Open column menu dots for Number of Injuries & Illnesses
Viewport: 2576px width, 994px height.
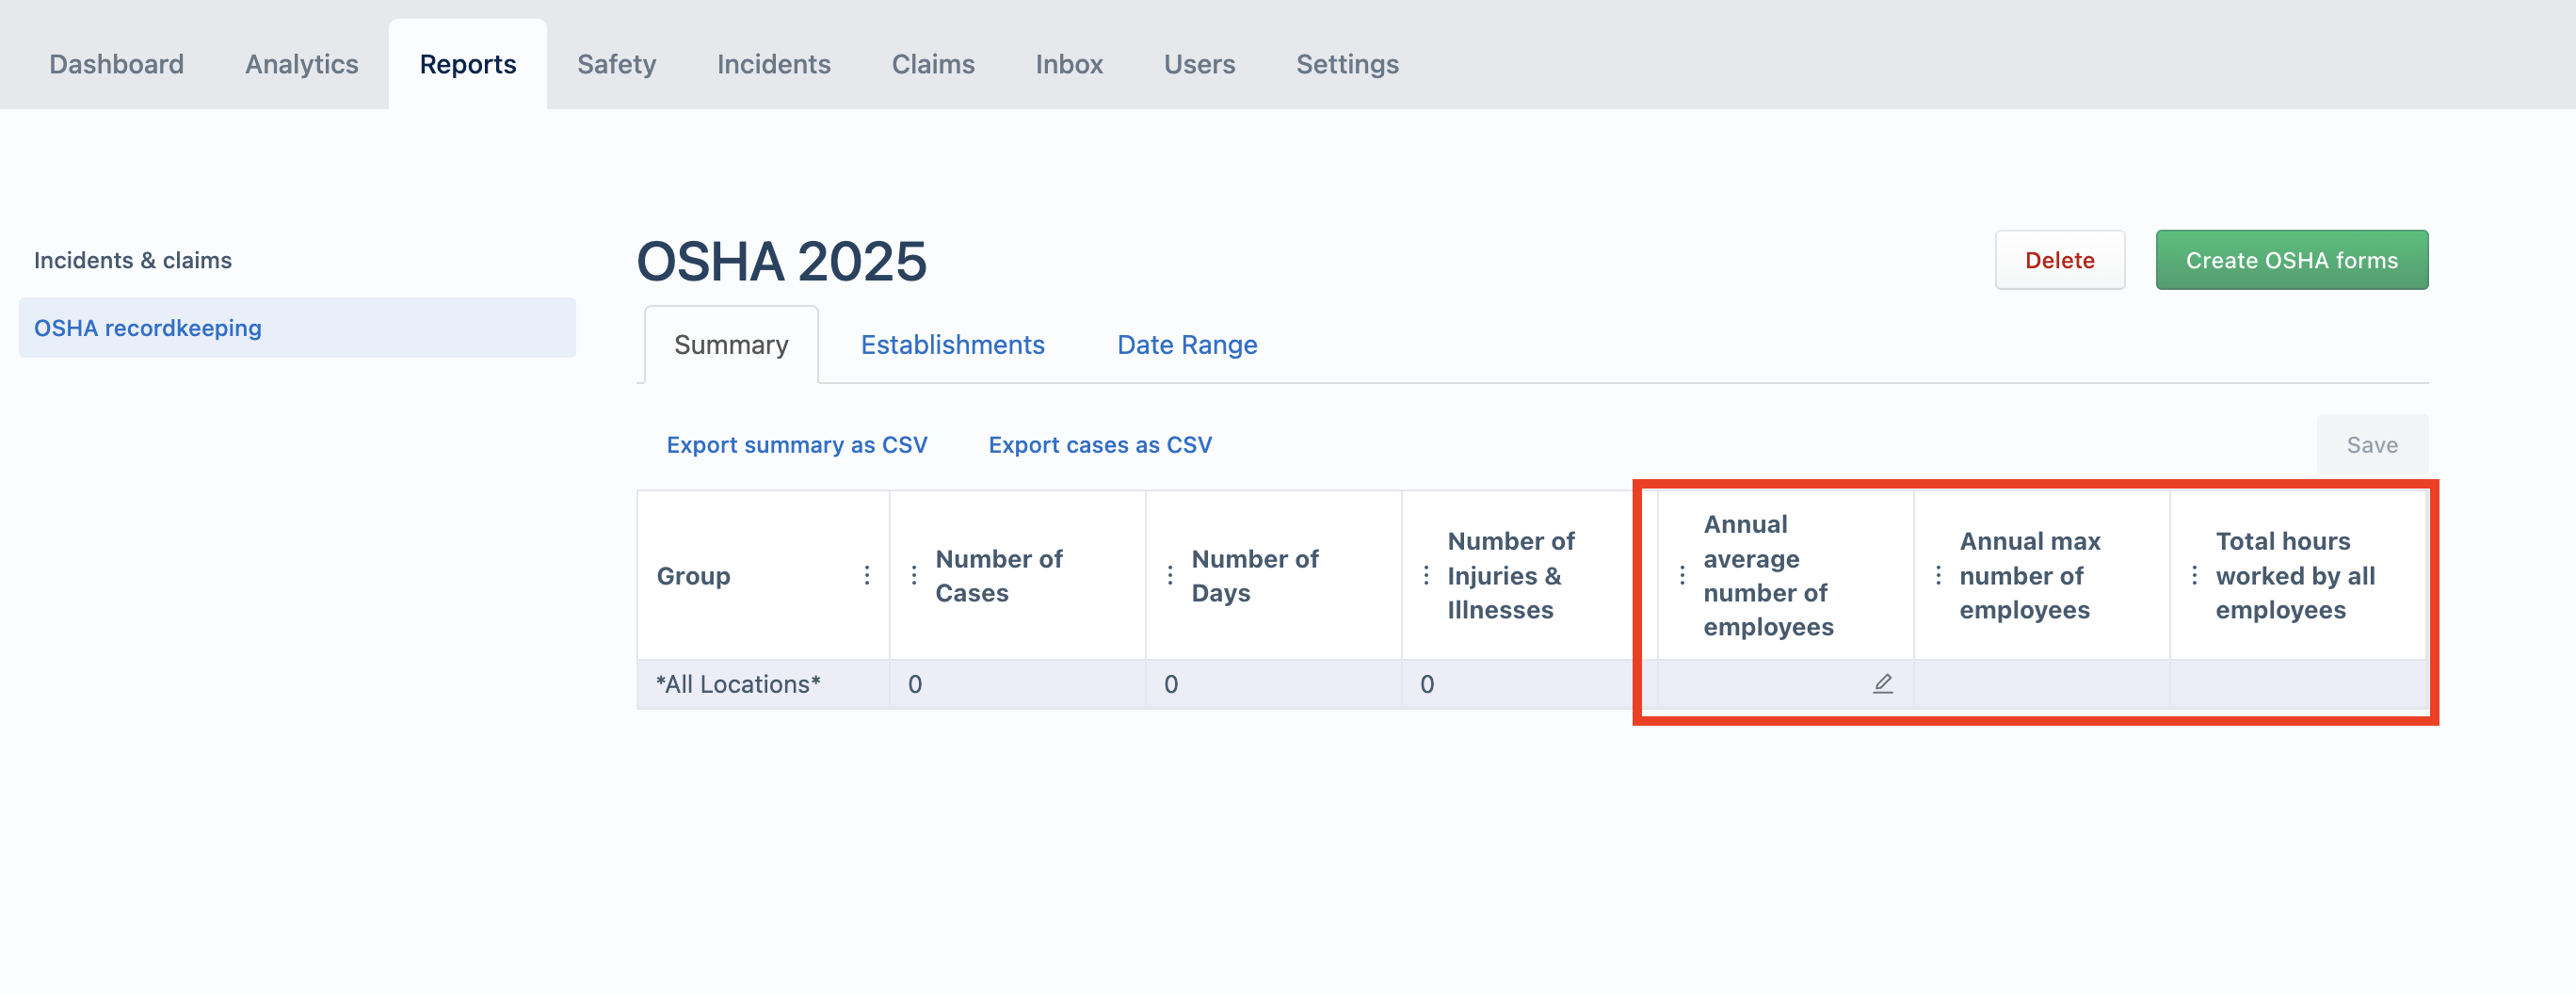(1425, 575)
